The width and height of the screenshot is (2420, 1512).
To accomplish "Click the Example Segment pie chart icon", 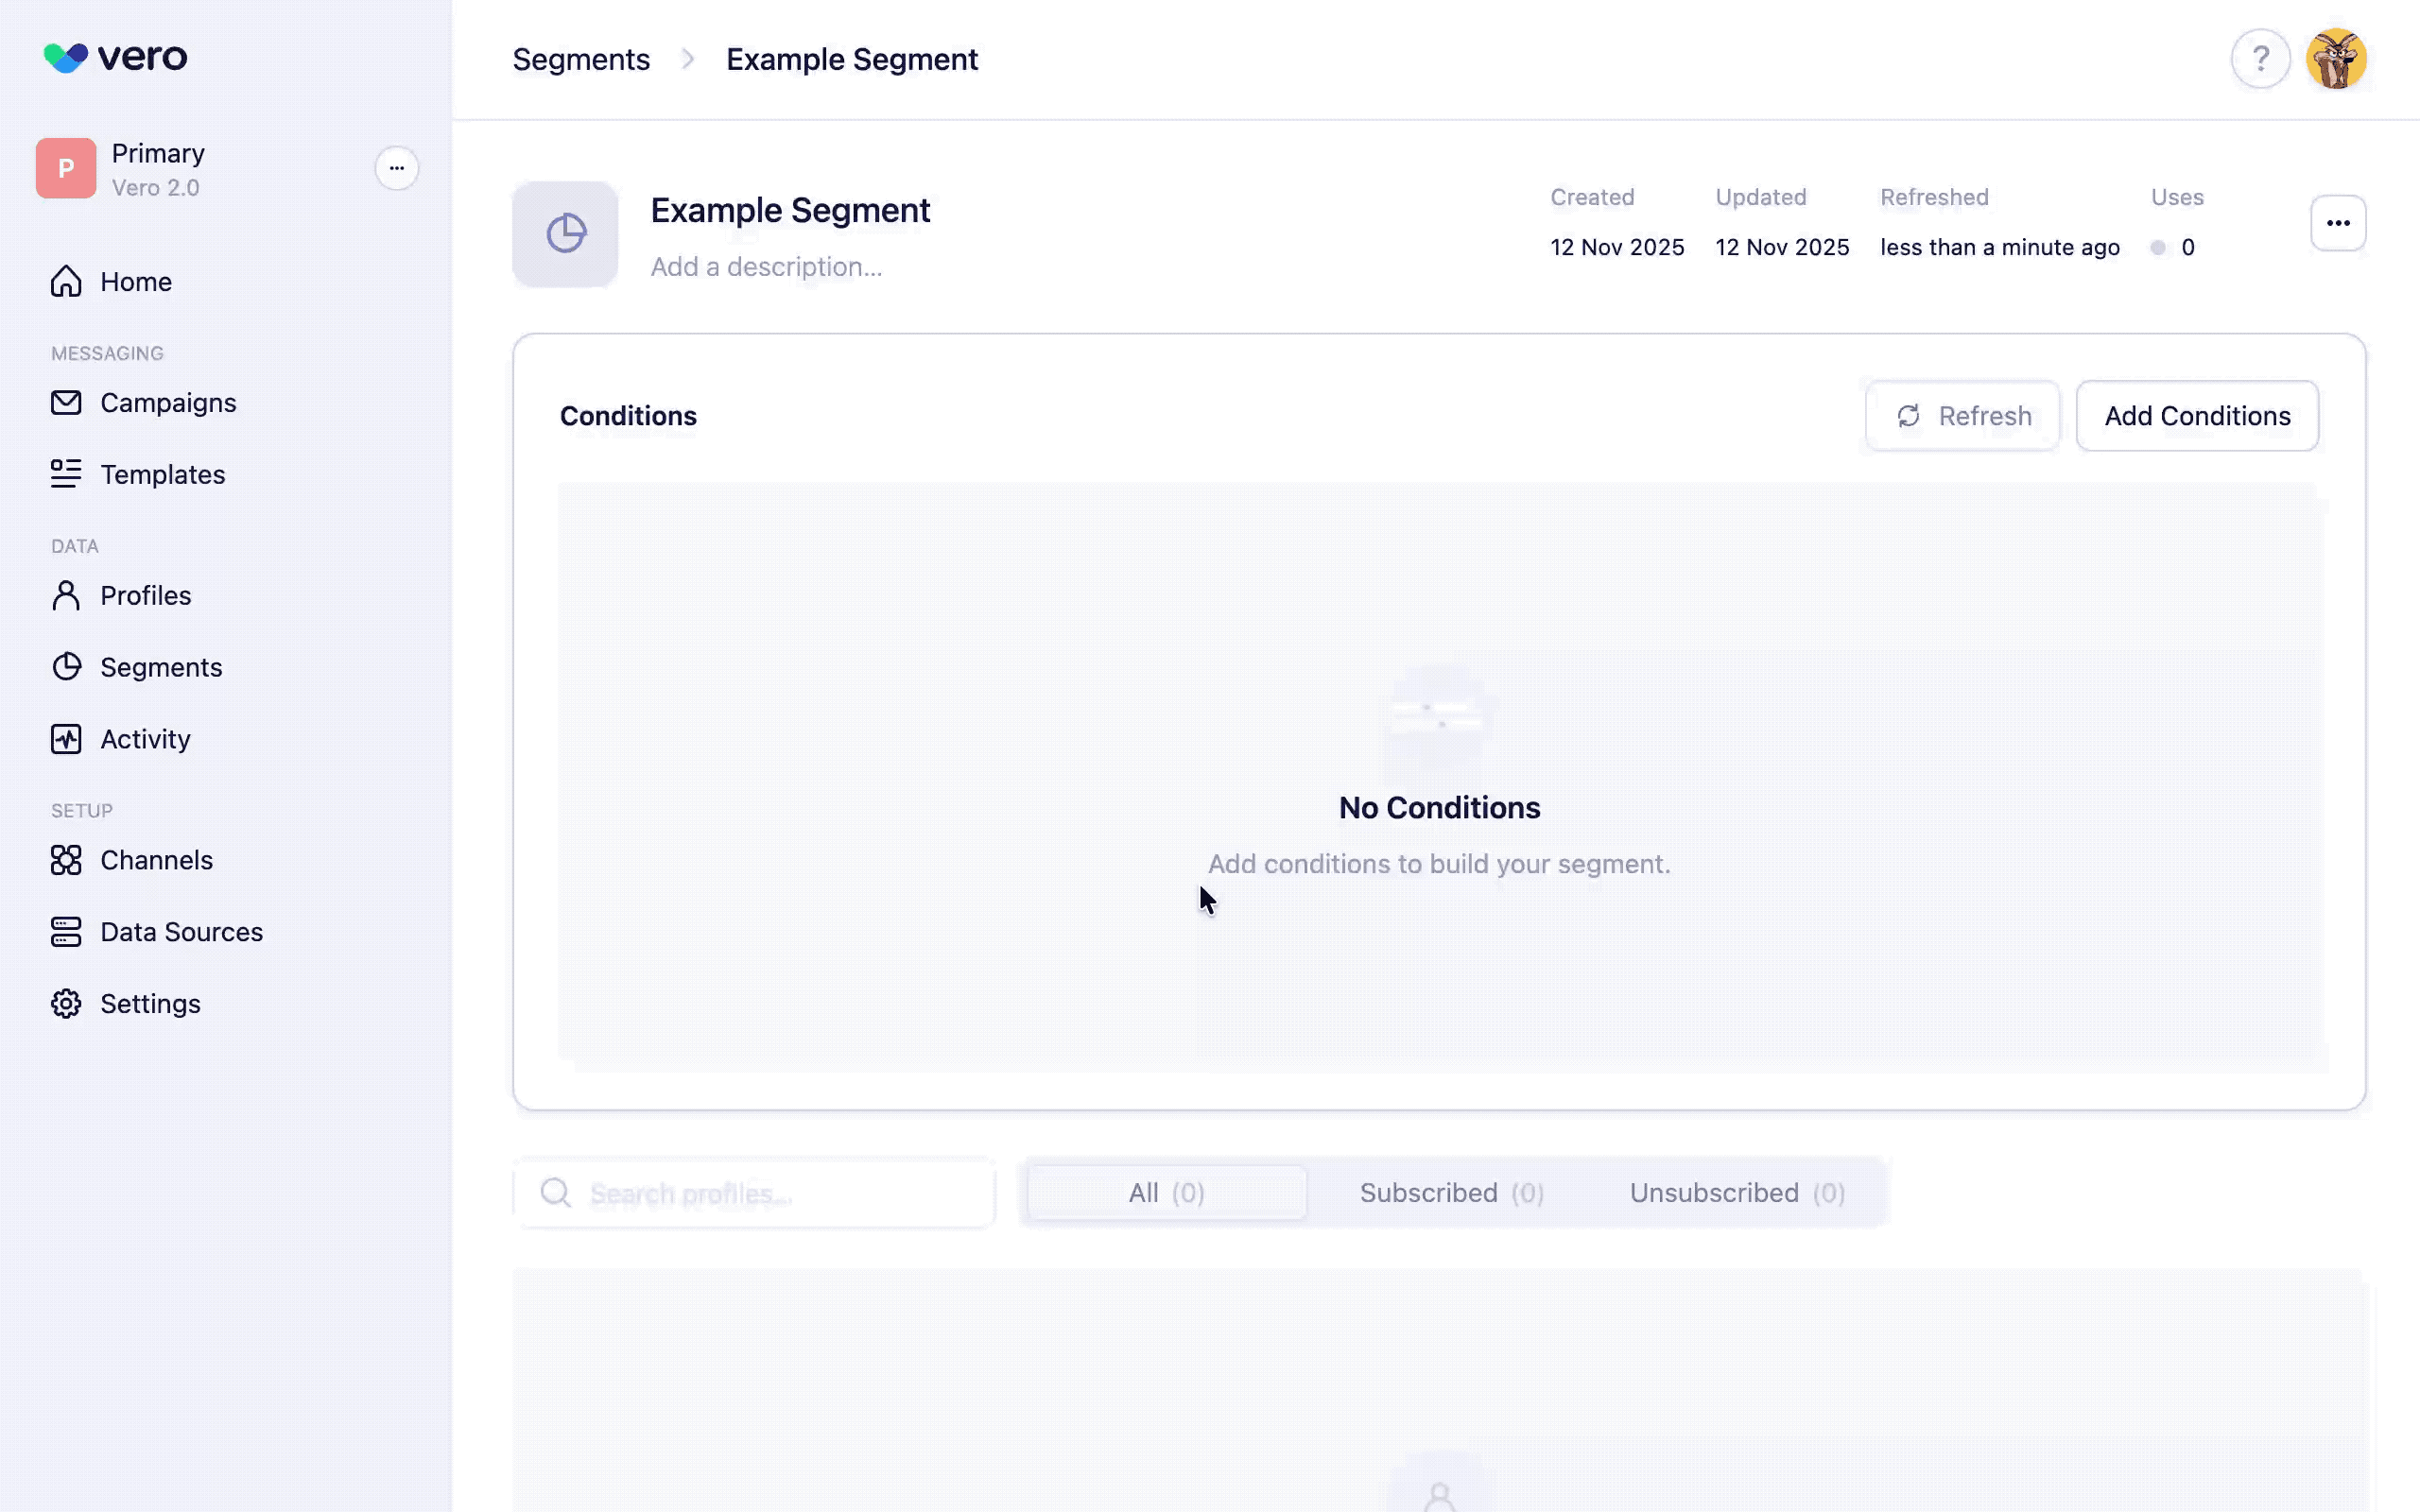I will (565, 234).
